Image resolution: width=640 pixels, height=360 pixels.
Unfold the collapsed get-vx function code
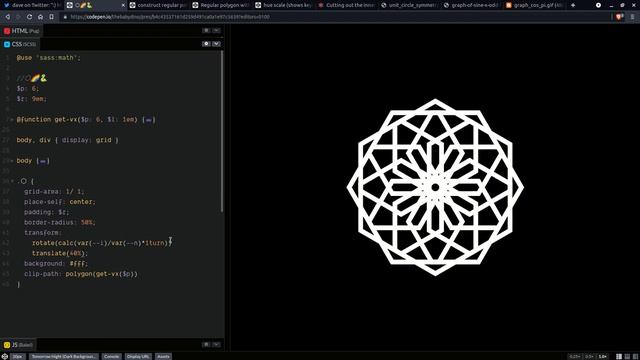[149, 120]
